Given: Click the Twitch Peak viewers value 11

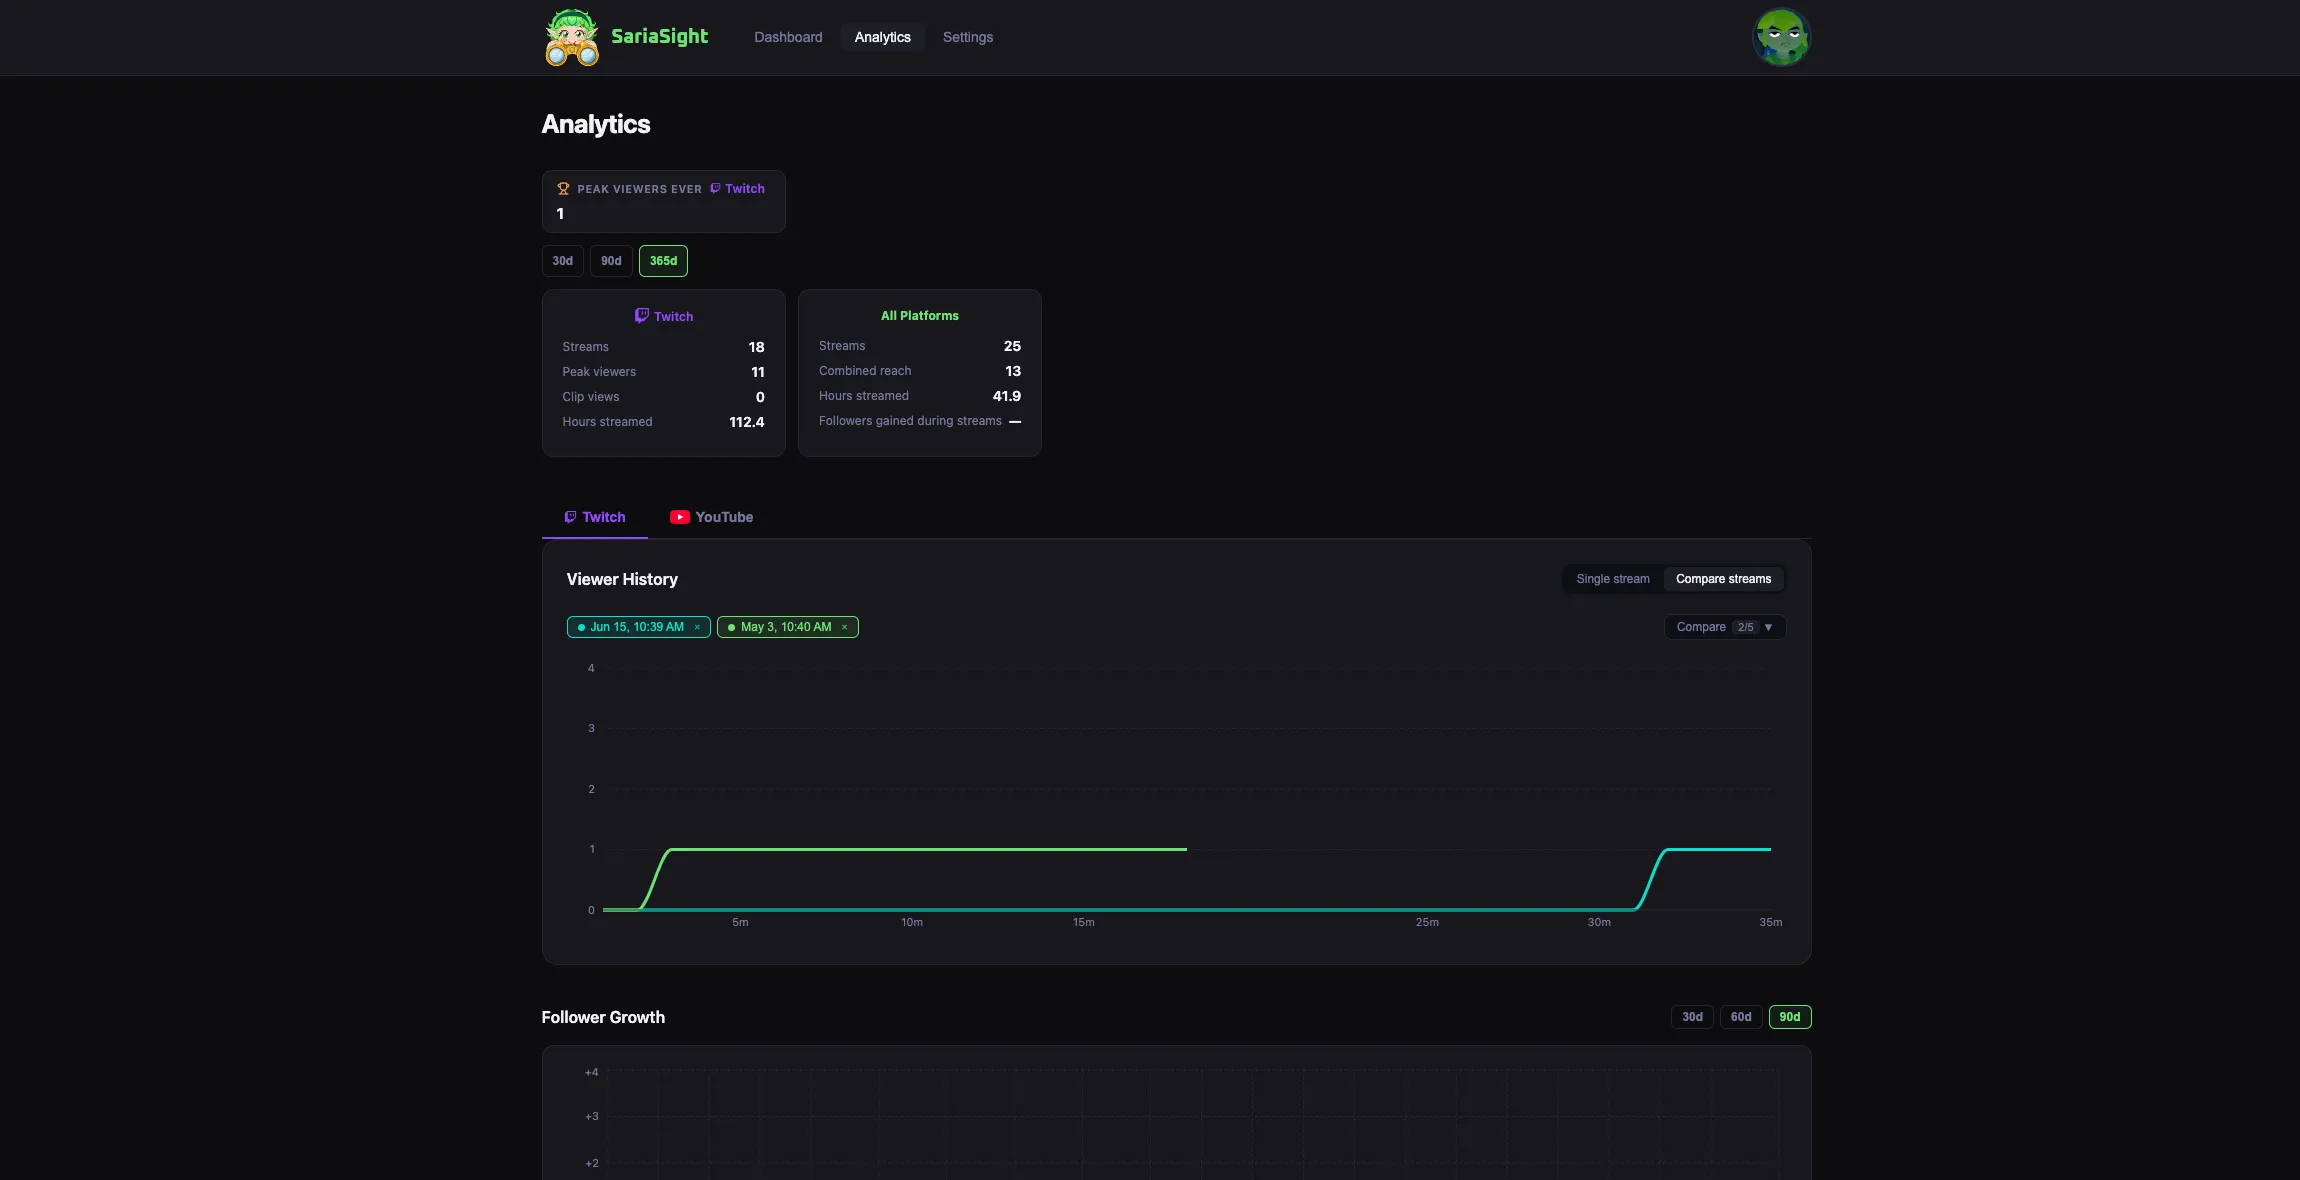Looking at the screenshot, I should click(758, 372).
